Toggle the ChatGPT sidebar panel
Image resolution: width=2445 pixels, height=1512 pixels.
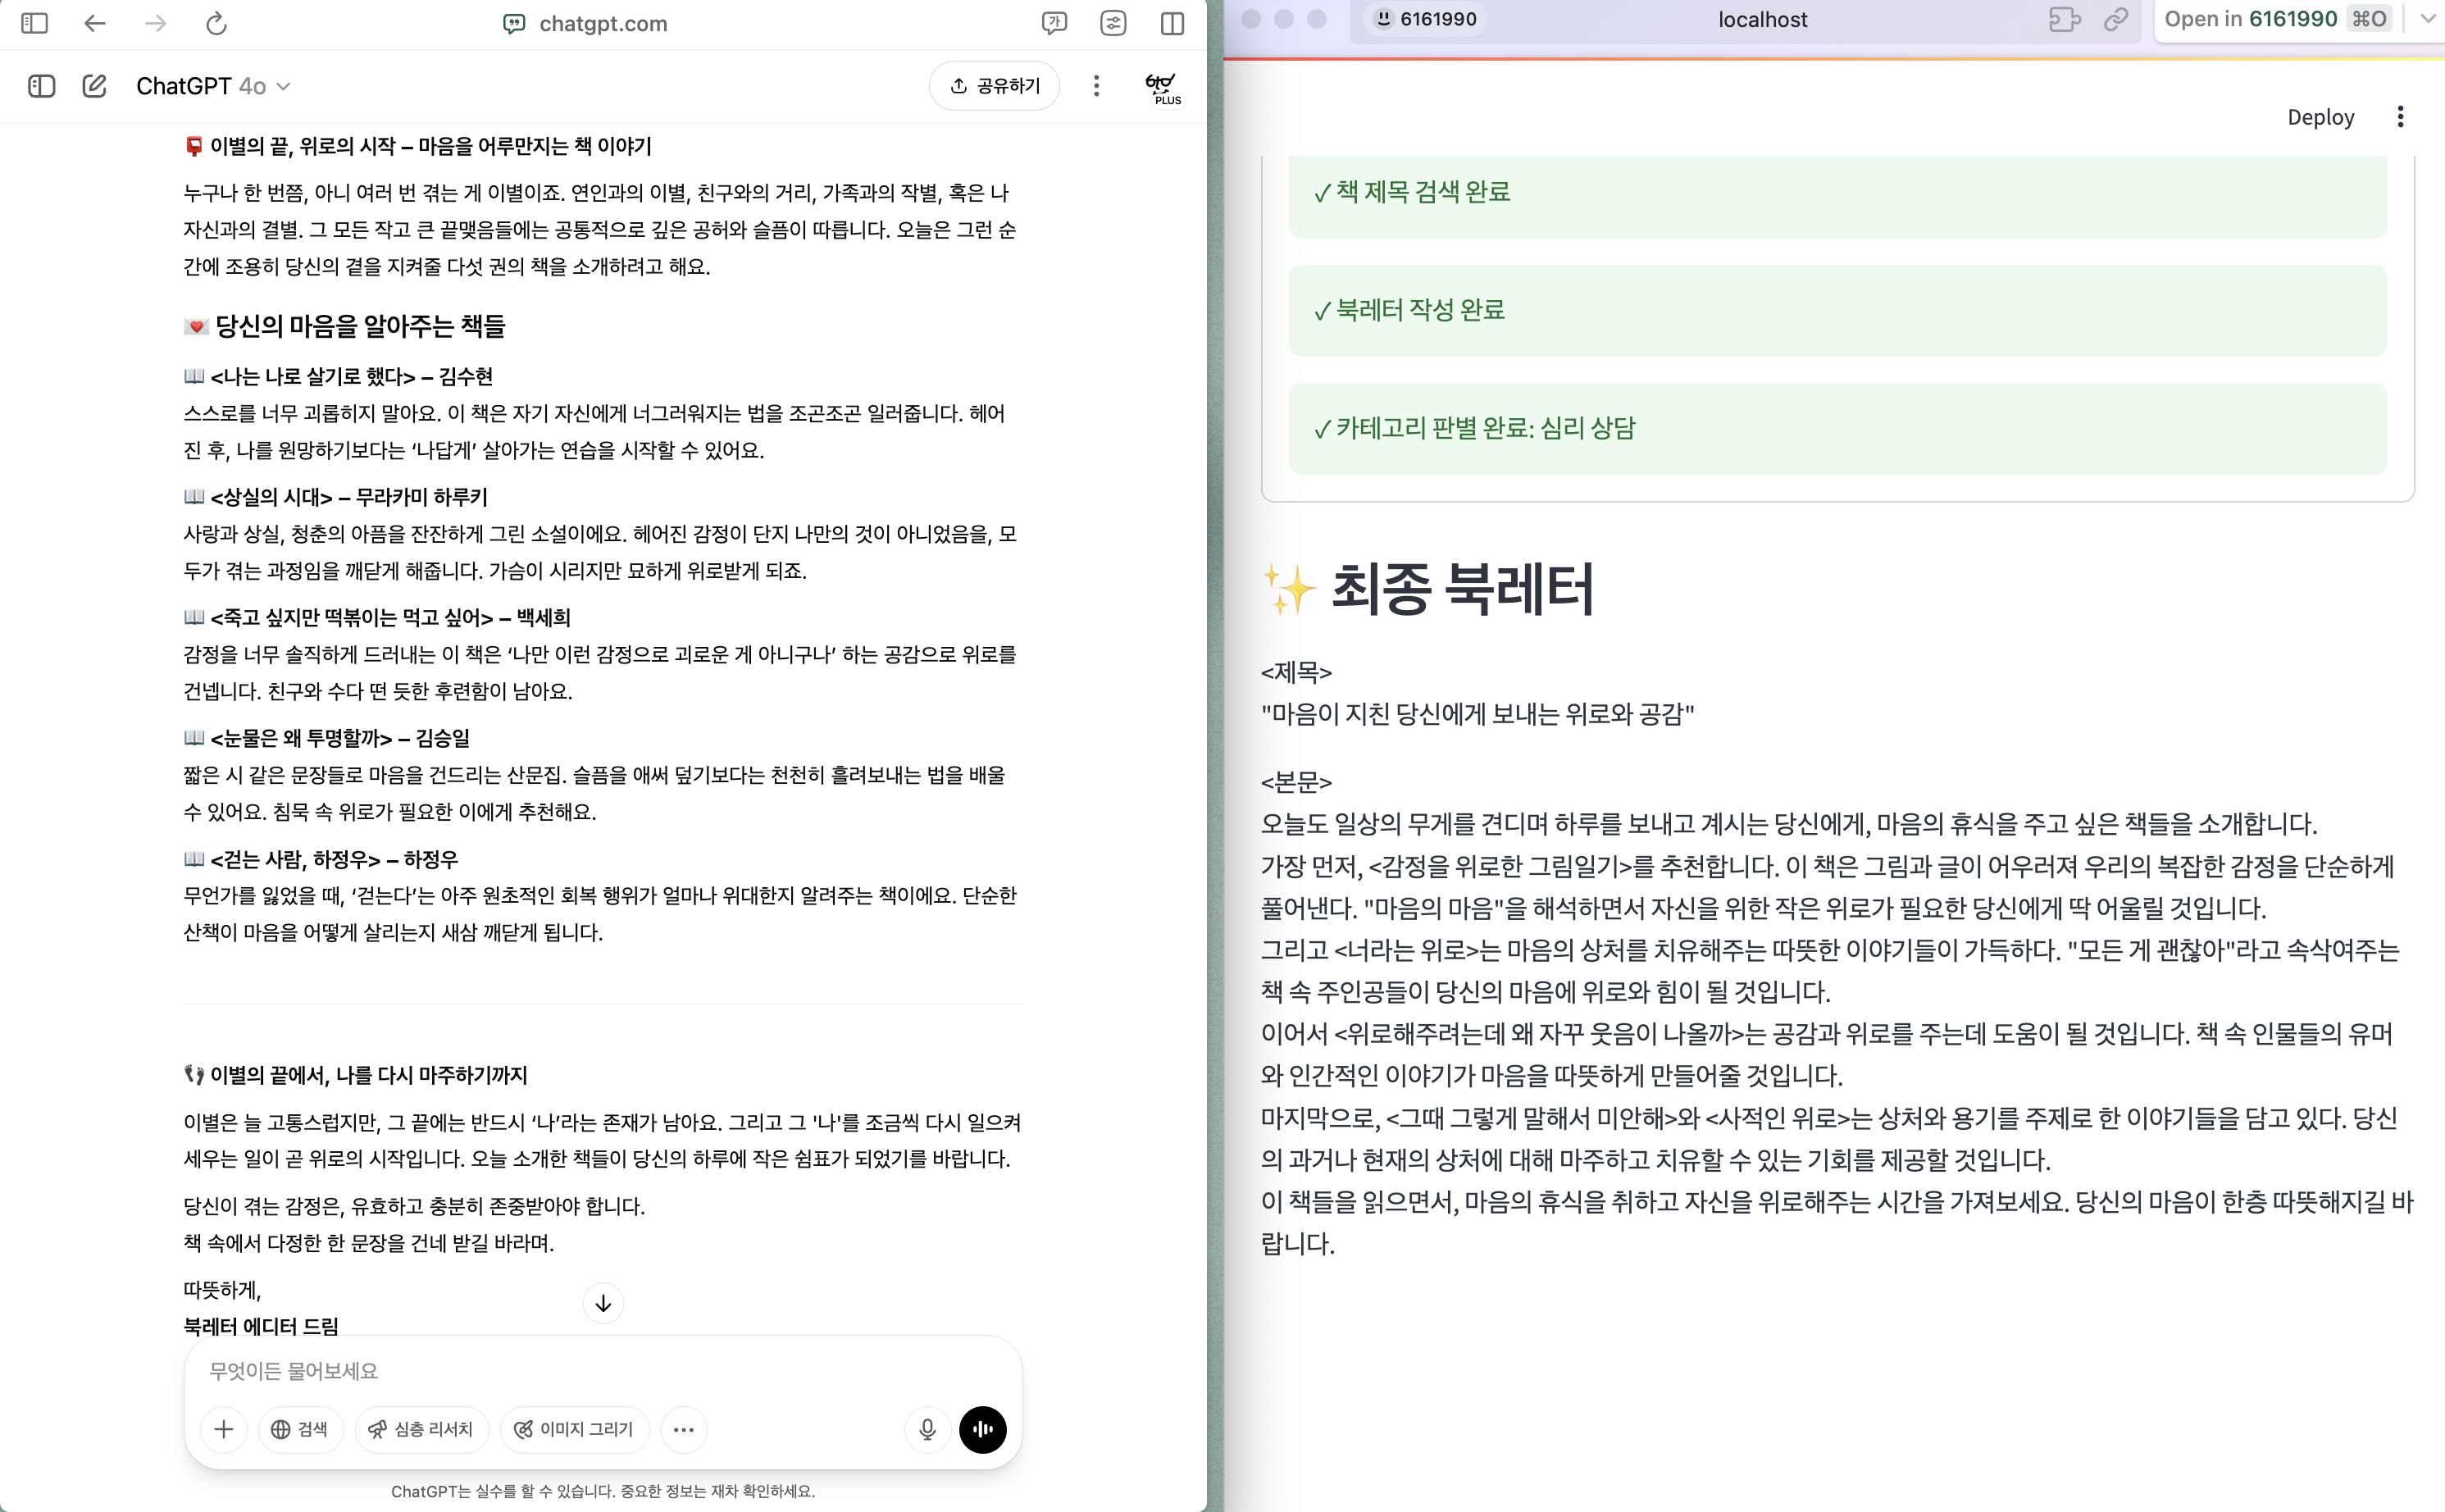[x=41, y=86]
